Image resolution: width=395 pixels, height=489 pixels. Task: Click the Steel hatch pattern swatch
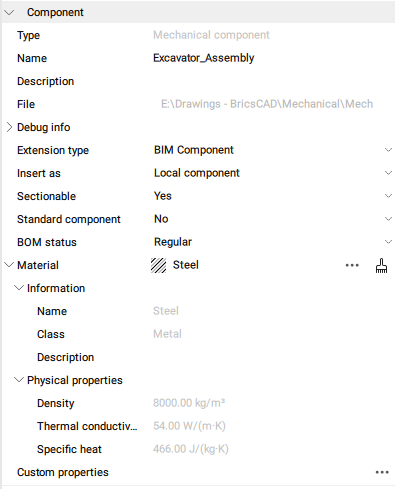[158, 266]
